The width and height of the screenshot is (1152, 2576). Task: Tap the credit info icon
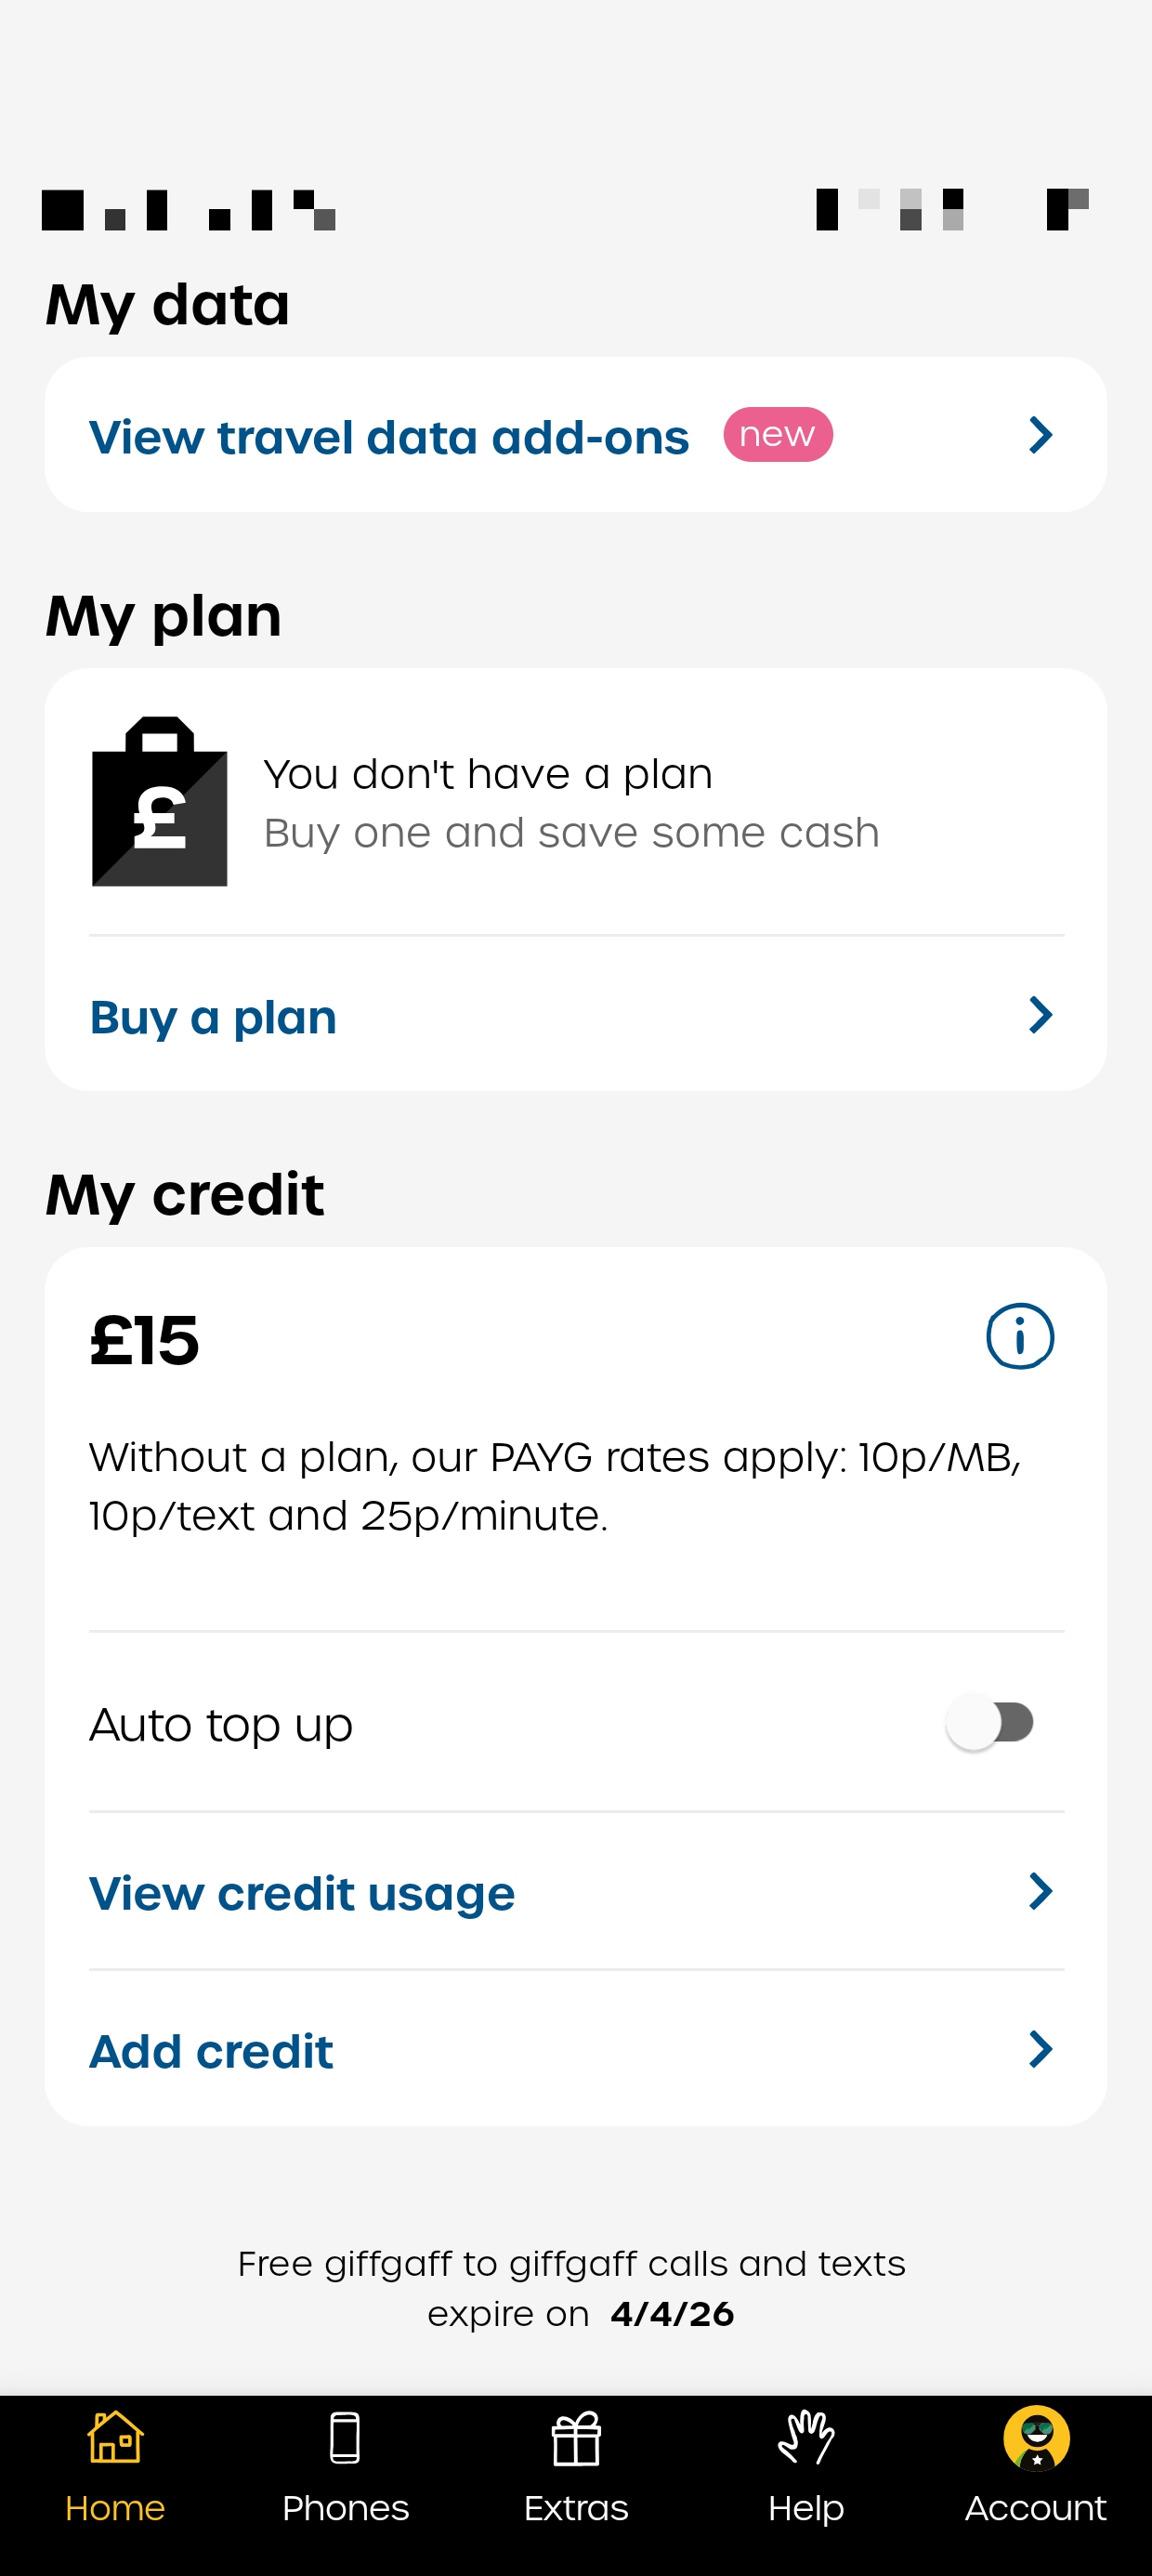[1019, 1336]
